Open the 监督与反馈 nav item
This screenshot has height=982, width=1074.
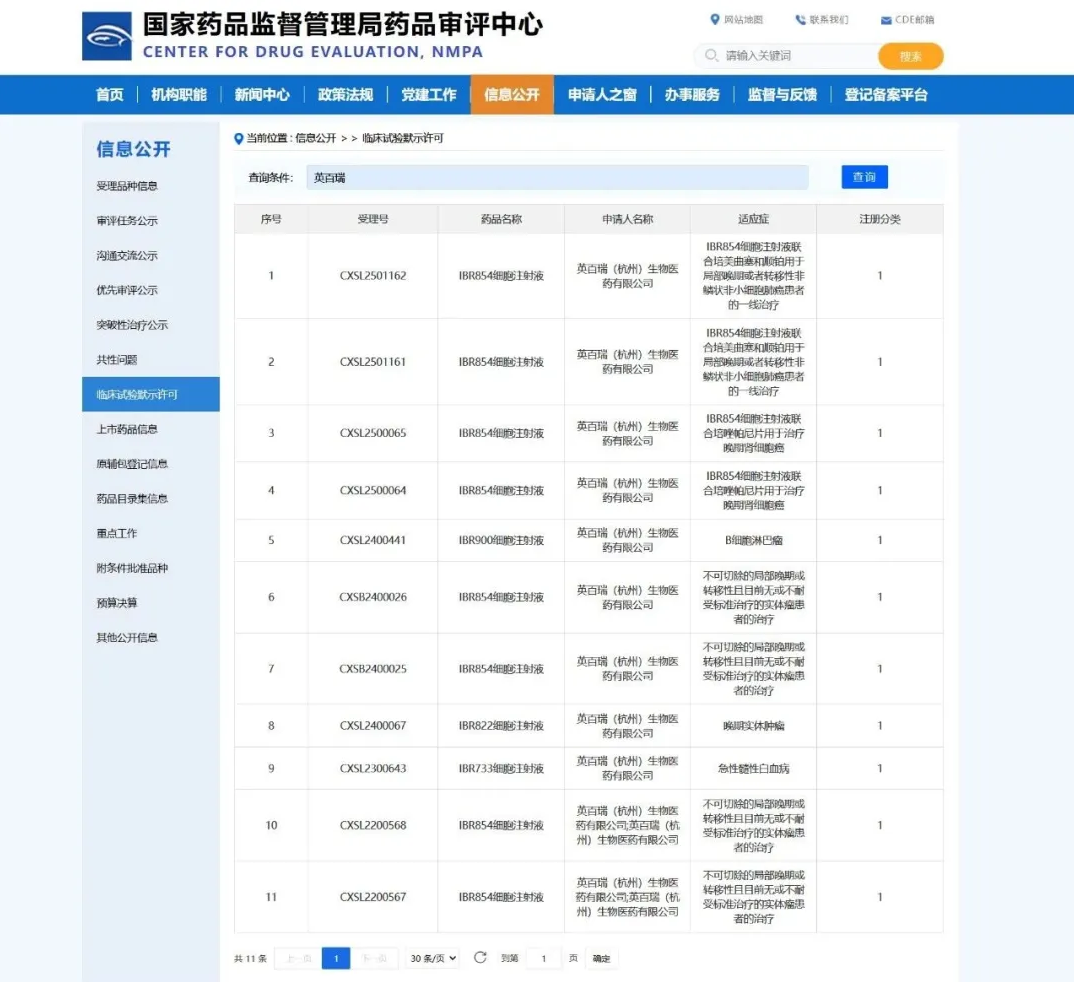(x=782, y=95)
